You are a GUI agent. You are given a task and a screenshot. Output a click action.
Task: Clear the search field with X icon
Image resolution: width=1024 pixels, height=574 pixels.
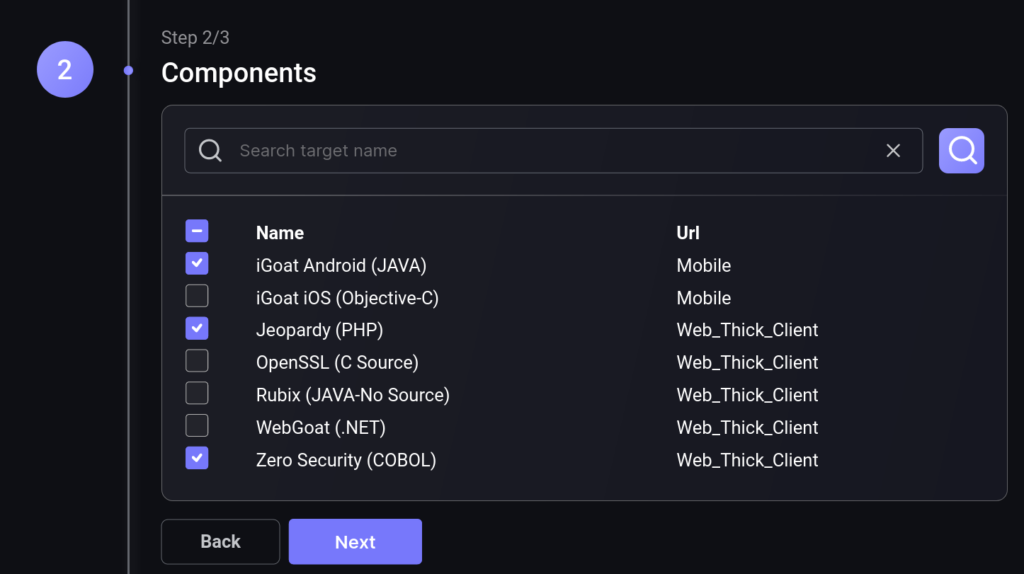tap(893, 151)
